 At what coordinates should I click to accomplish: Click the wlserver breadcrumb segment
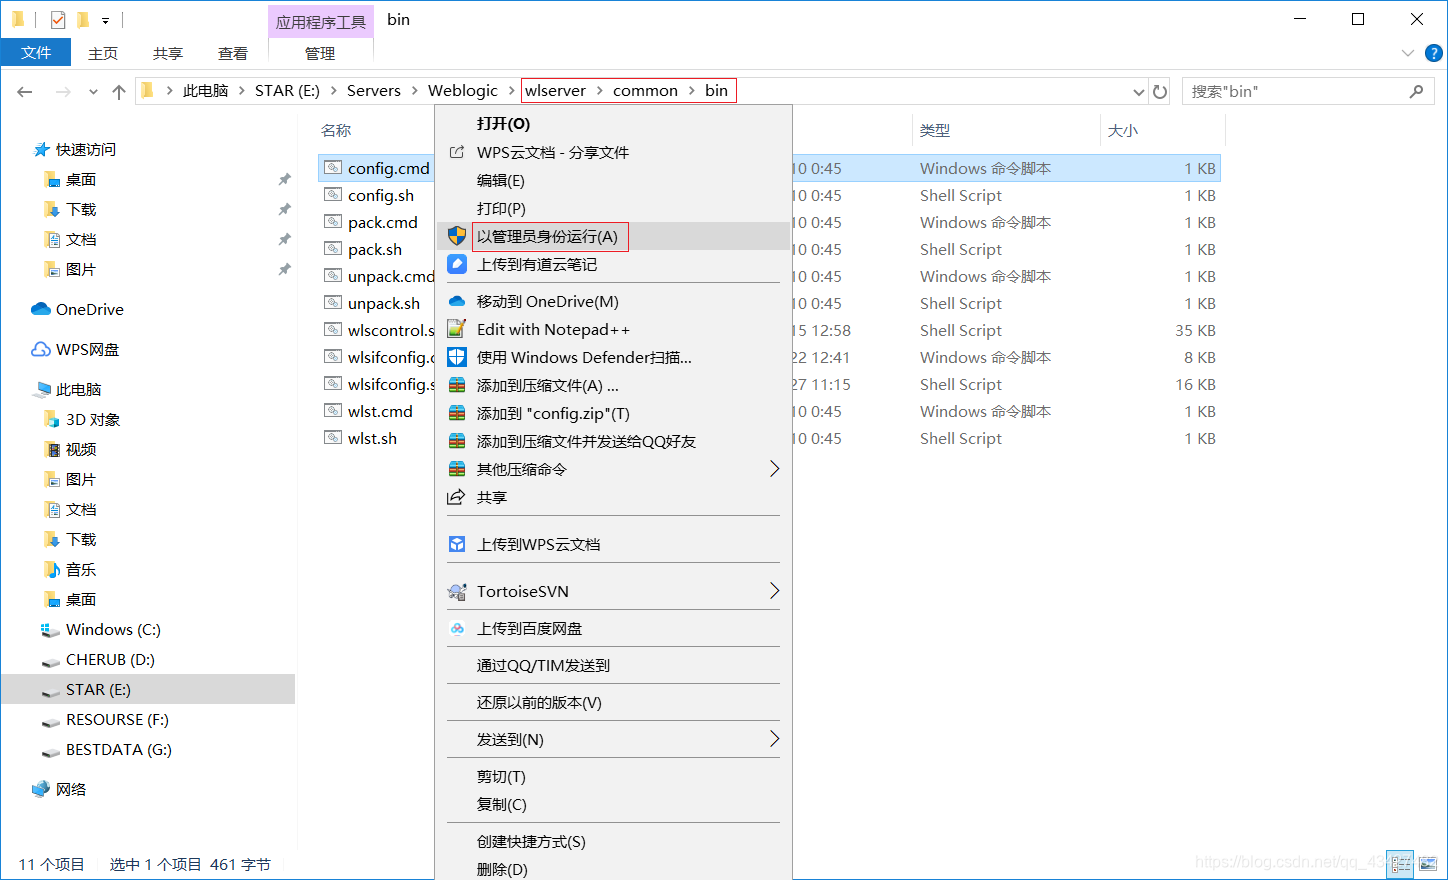pos(556,91)
